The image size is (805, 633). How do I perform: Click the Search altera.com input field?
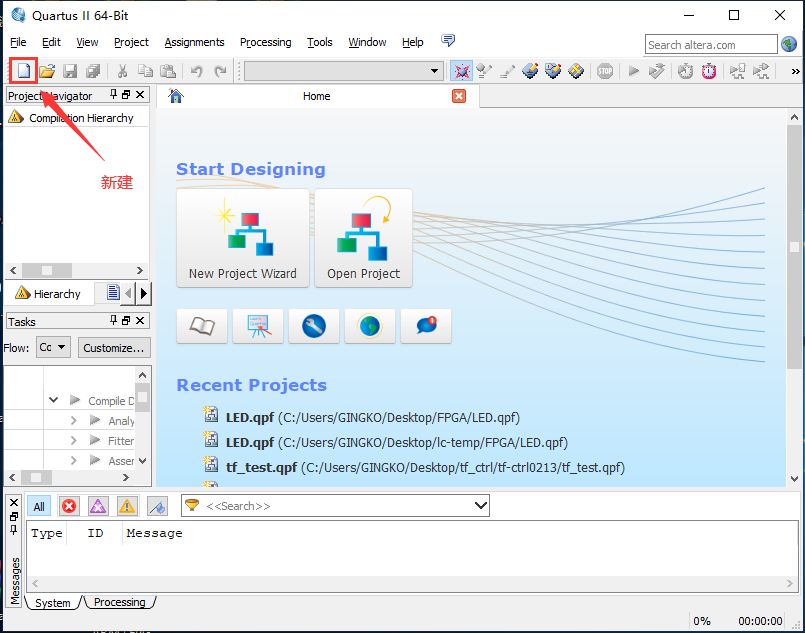coord(710,44)
